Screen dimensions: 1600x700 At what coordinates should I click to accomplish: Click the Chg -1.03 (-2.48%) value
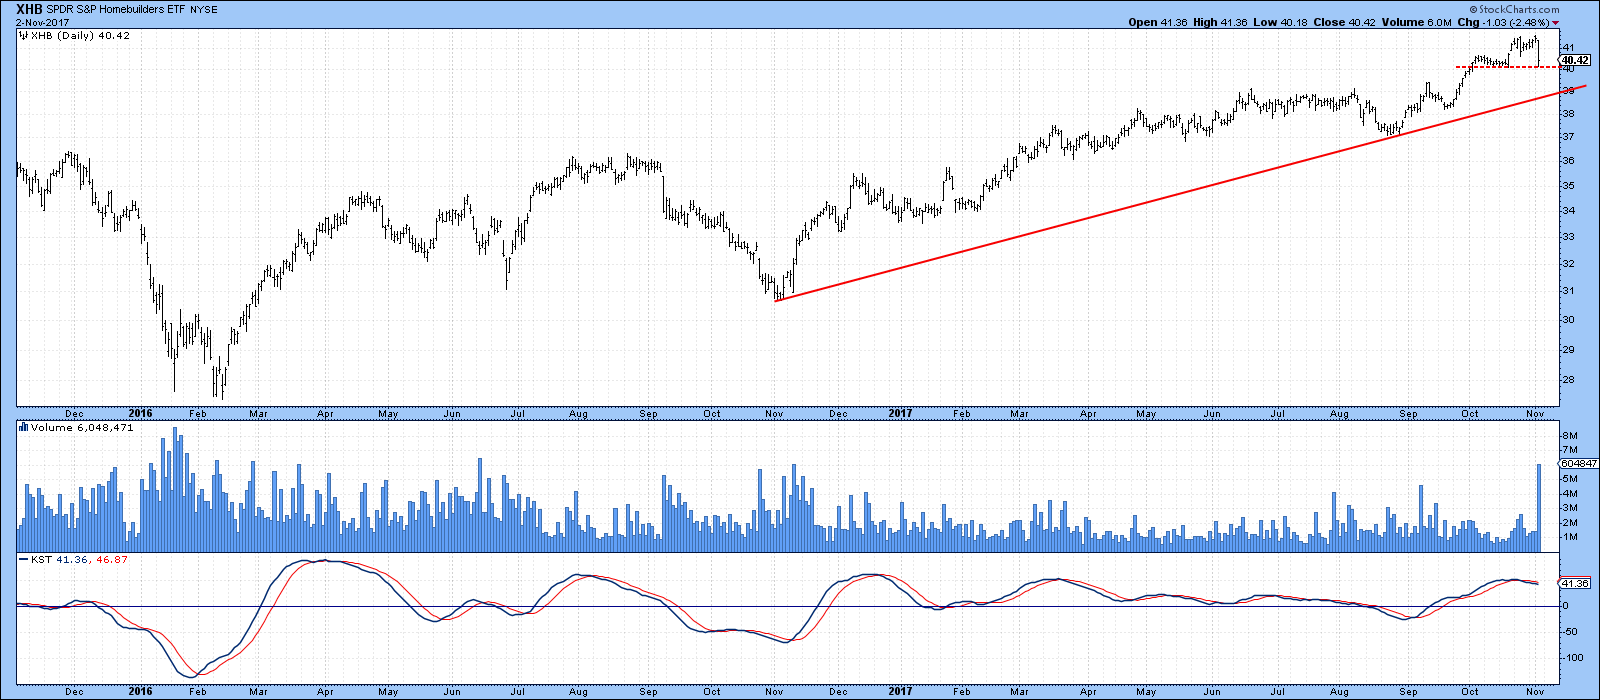coord(1503,22)
